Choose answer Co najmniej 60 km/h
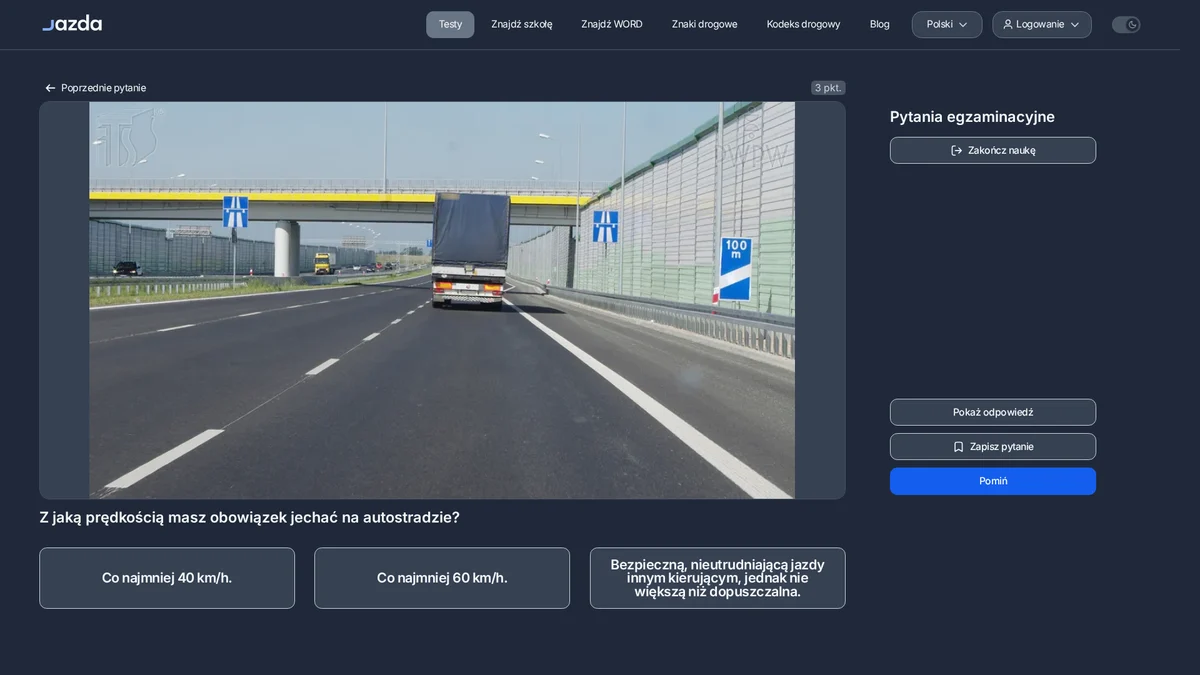 [x=442, y=578]
